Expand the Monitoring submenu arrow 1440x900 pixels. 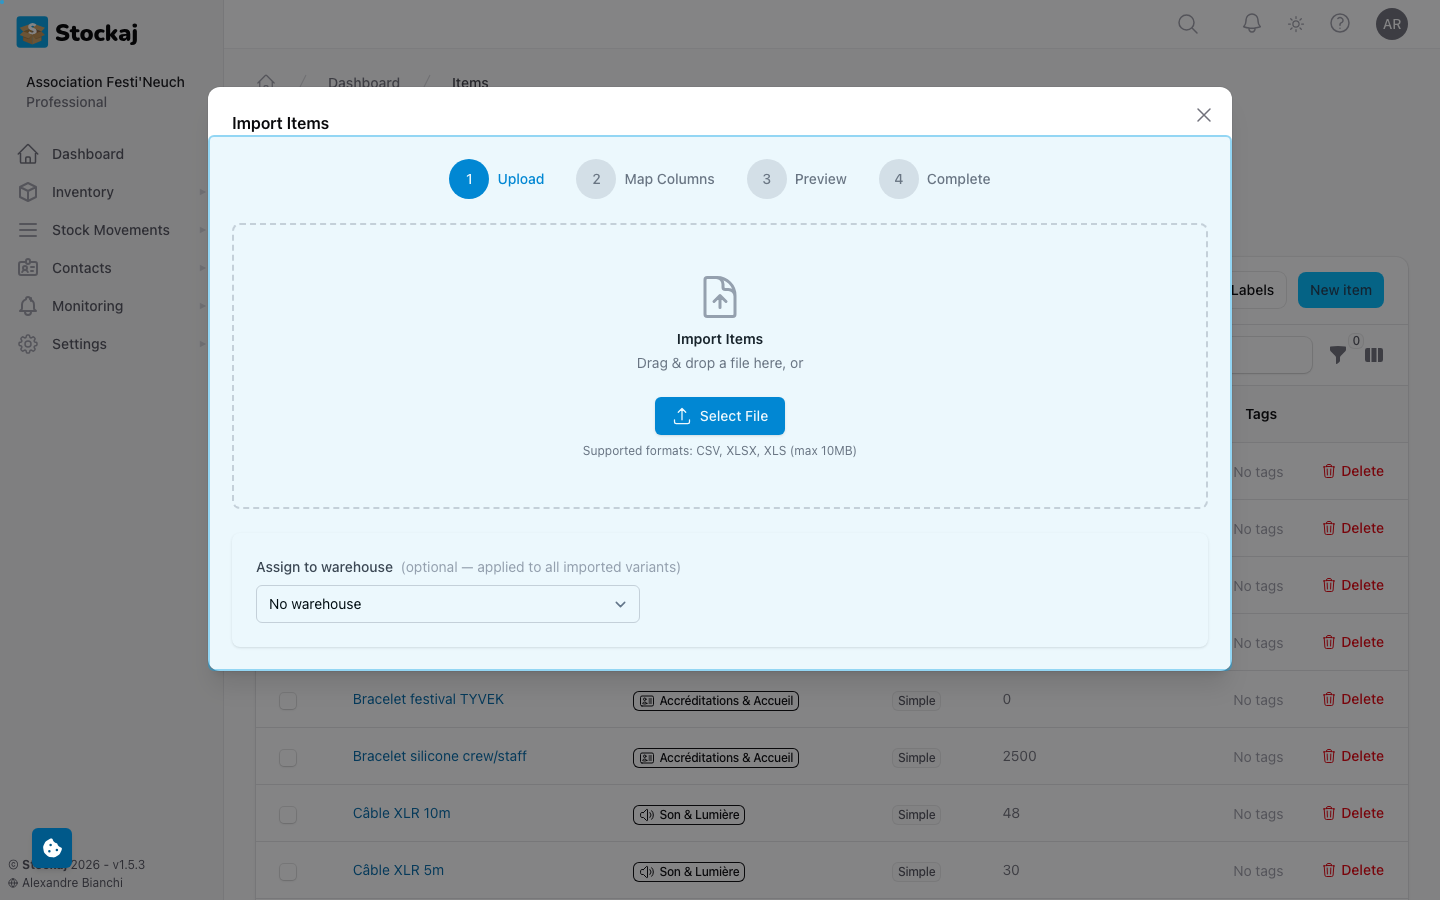[202, 306]
